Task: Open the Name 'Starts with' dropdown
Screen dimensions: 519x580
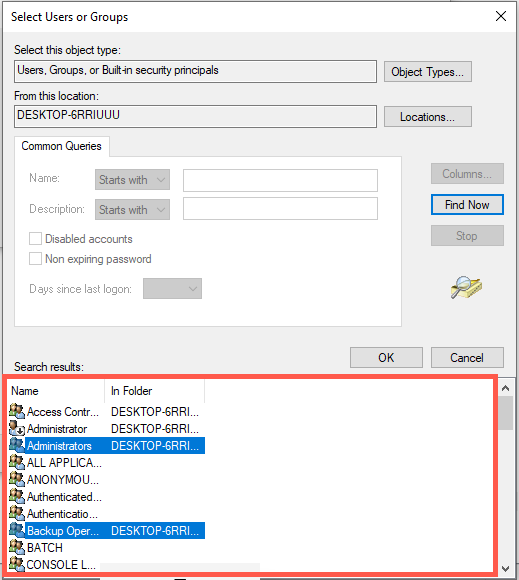Action: click(132, 180)
